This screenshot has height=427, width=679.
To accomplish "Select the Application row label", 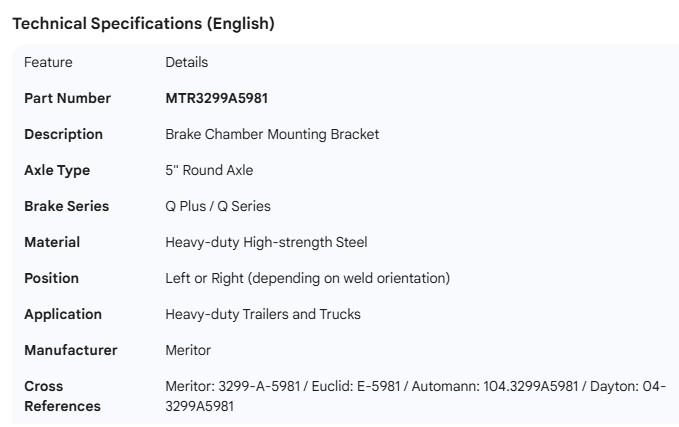I will tap(63, 314).
